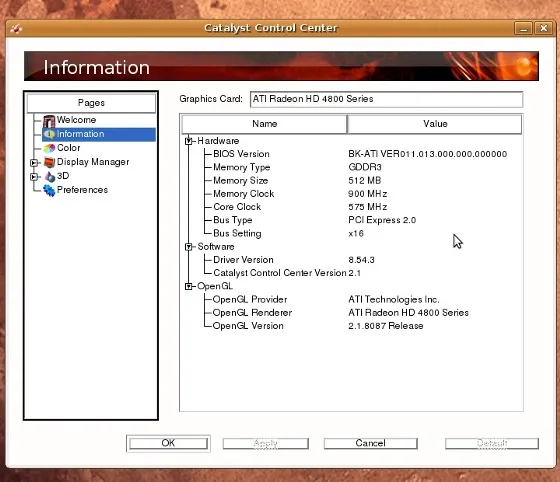
Task: Select the Driver Version row
Action: click(x=243, y=260)
